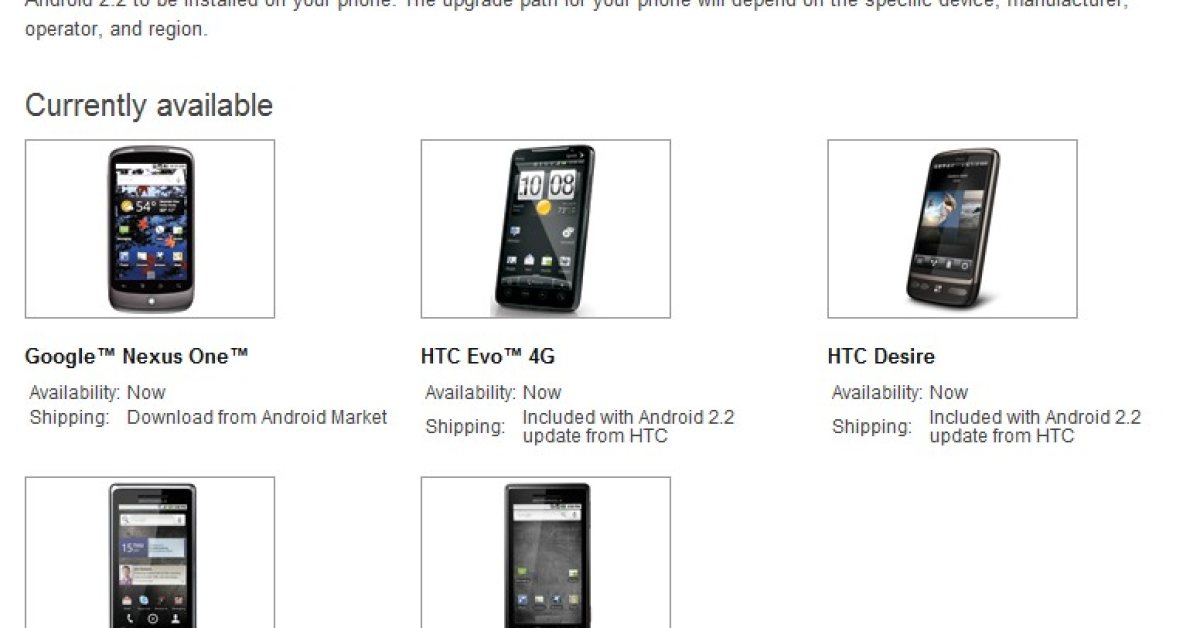This screenshot has height=628, width=1200.
Task: Click Download from Android Market text
Action: tap(257, 418)
